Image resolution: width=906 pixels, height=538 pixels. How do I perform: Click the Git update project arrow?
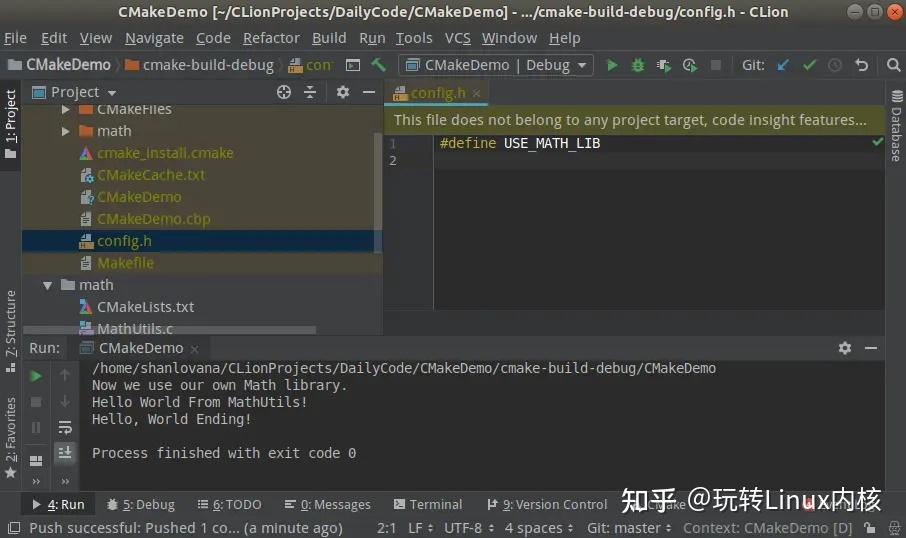pos(783,65)
